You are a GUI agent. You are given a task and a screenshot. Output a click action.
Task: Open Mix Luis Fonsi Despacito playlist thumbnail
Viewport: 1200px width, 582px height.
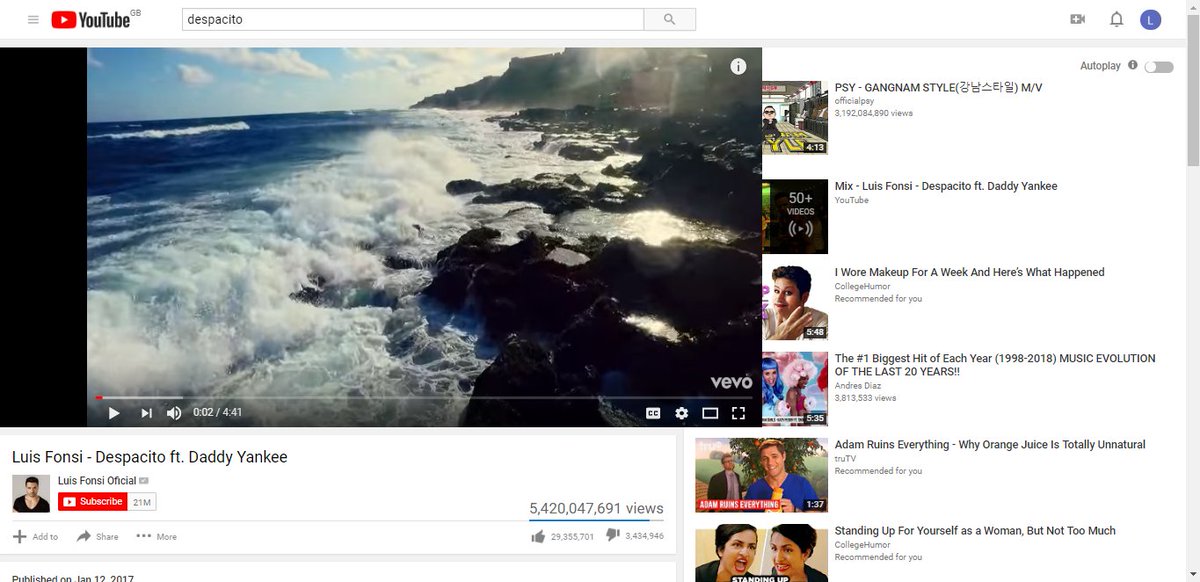click(x=795, y=216)
